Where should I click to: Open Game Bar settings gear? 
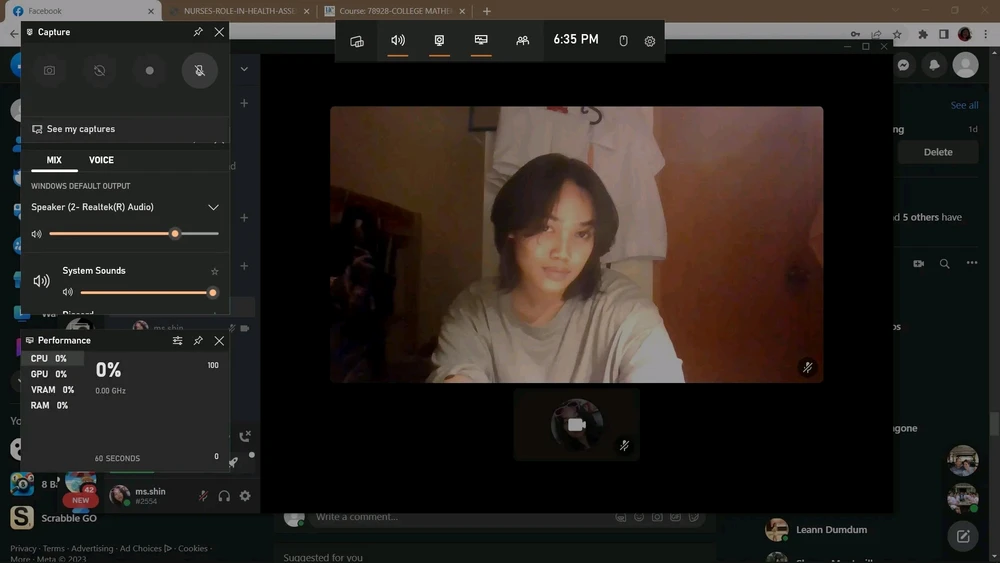click(x=650, y=41)
